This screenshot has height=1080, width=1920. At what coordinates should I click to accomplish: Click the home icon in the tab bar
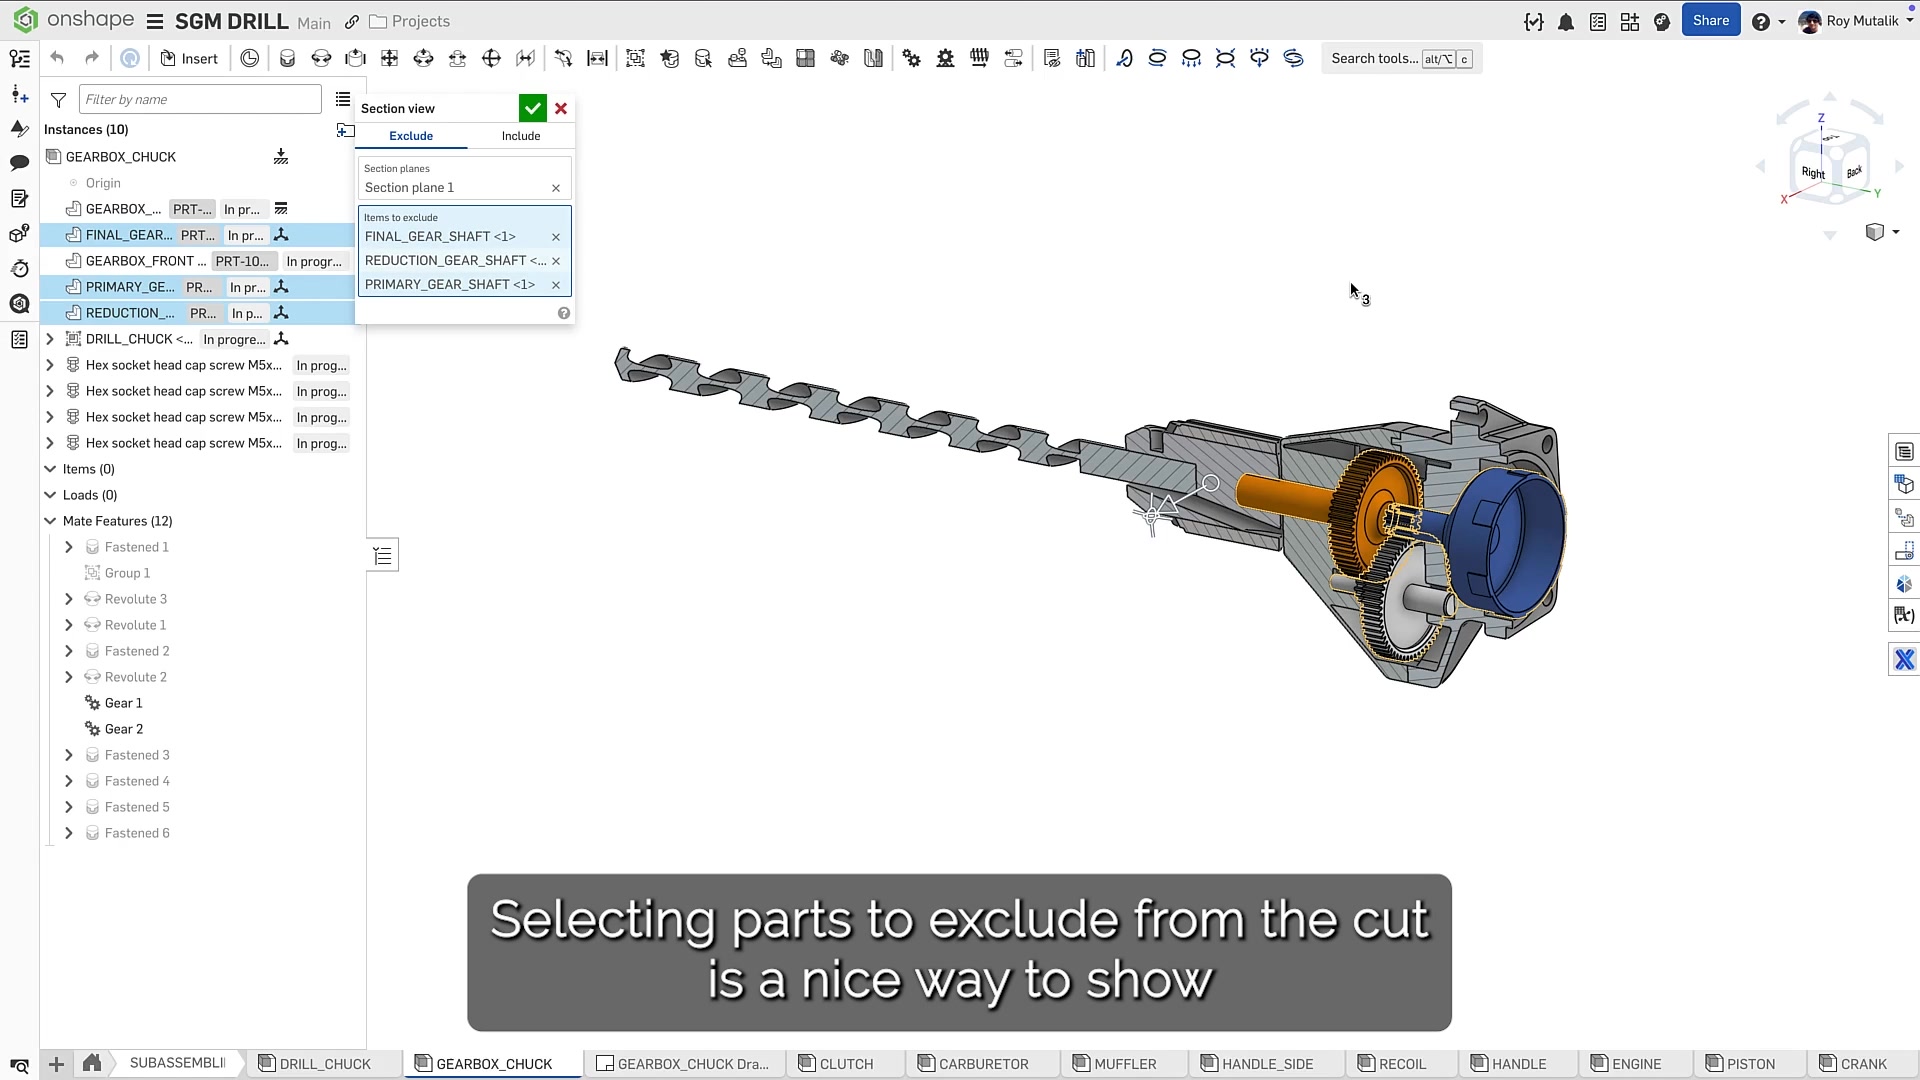[91, 1063]
